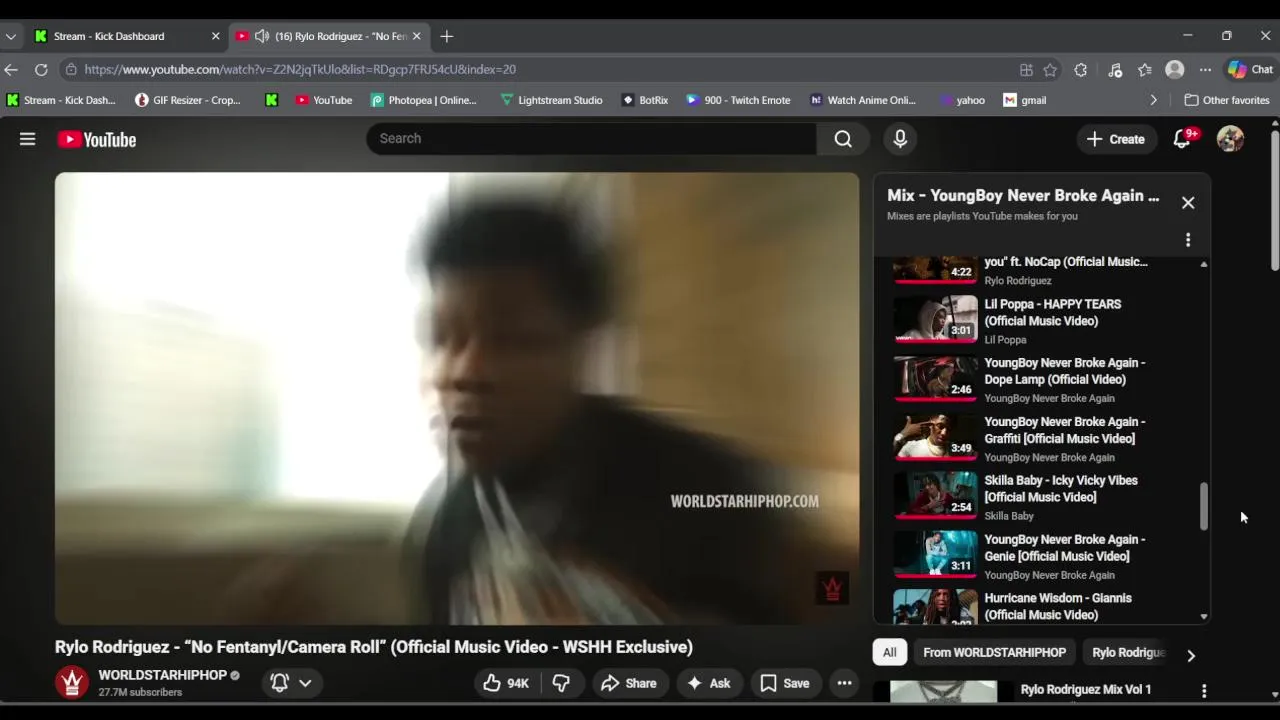Close the Rylo Rodriguez YouTube tab

click(417, 36)
